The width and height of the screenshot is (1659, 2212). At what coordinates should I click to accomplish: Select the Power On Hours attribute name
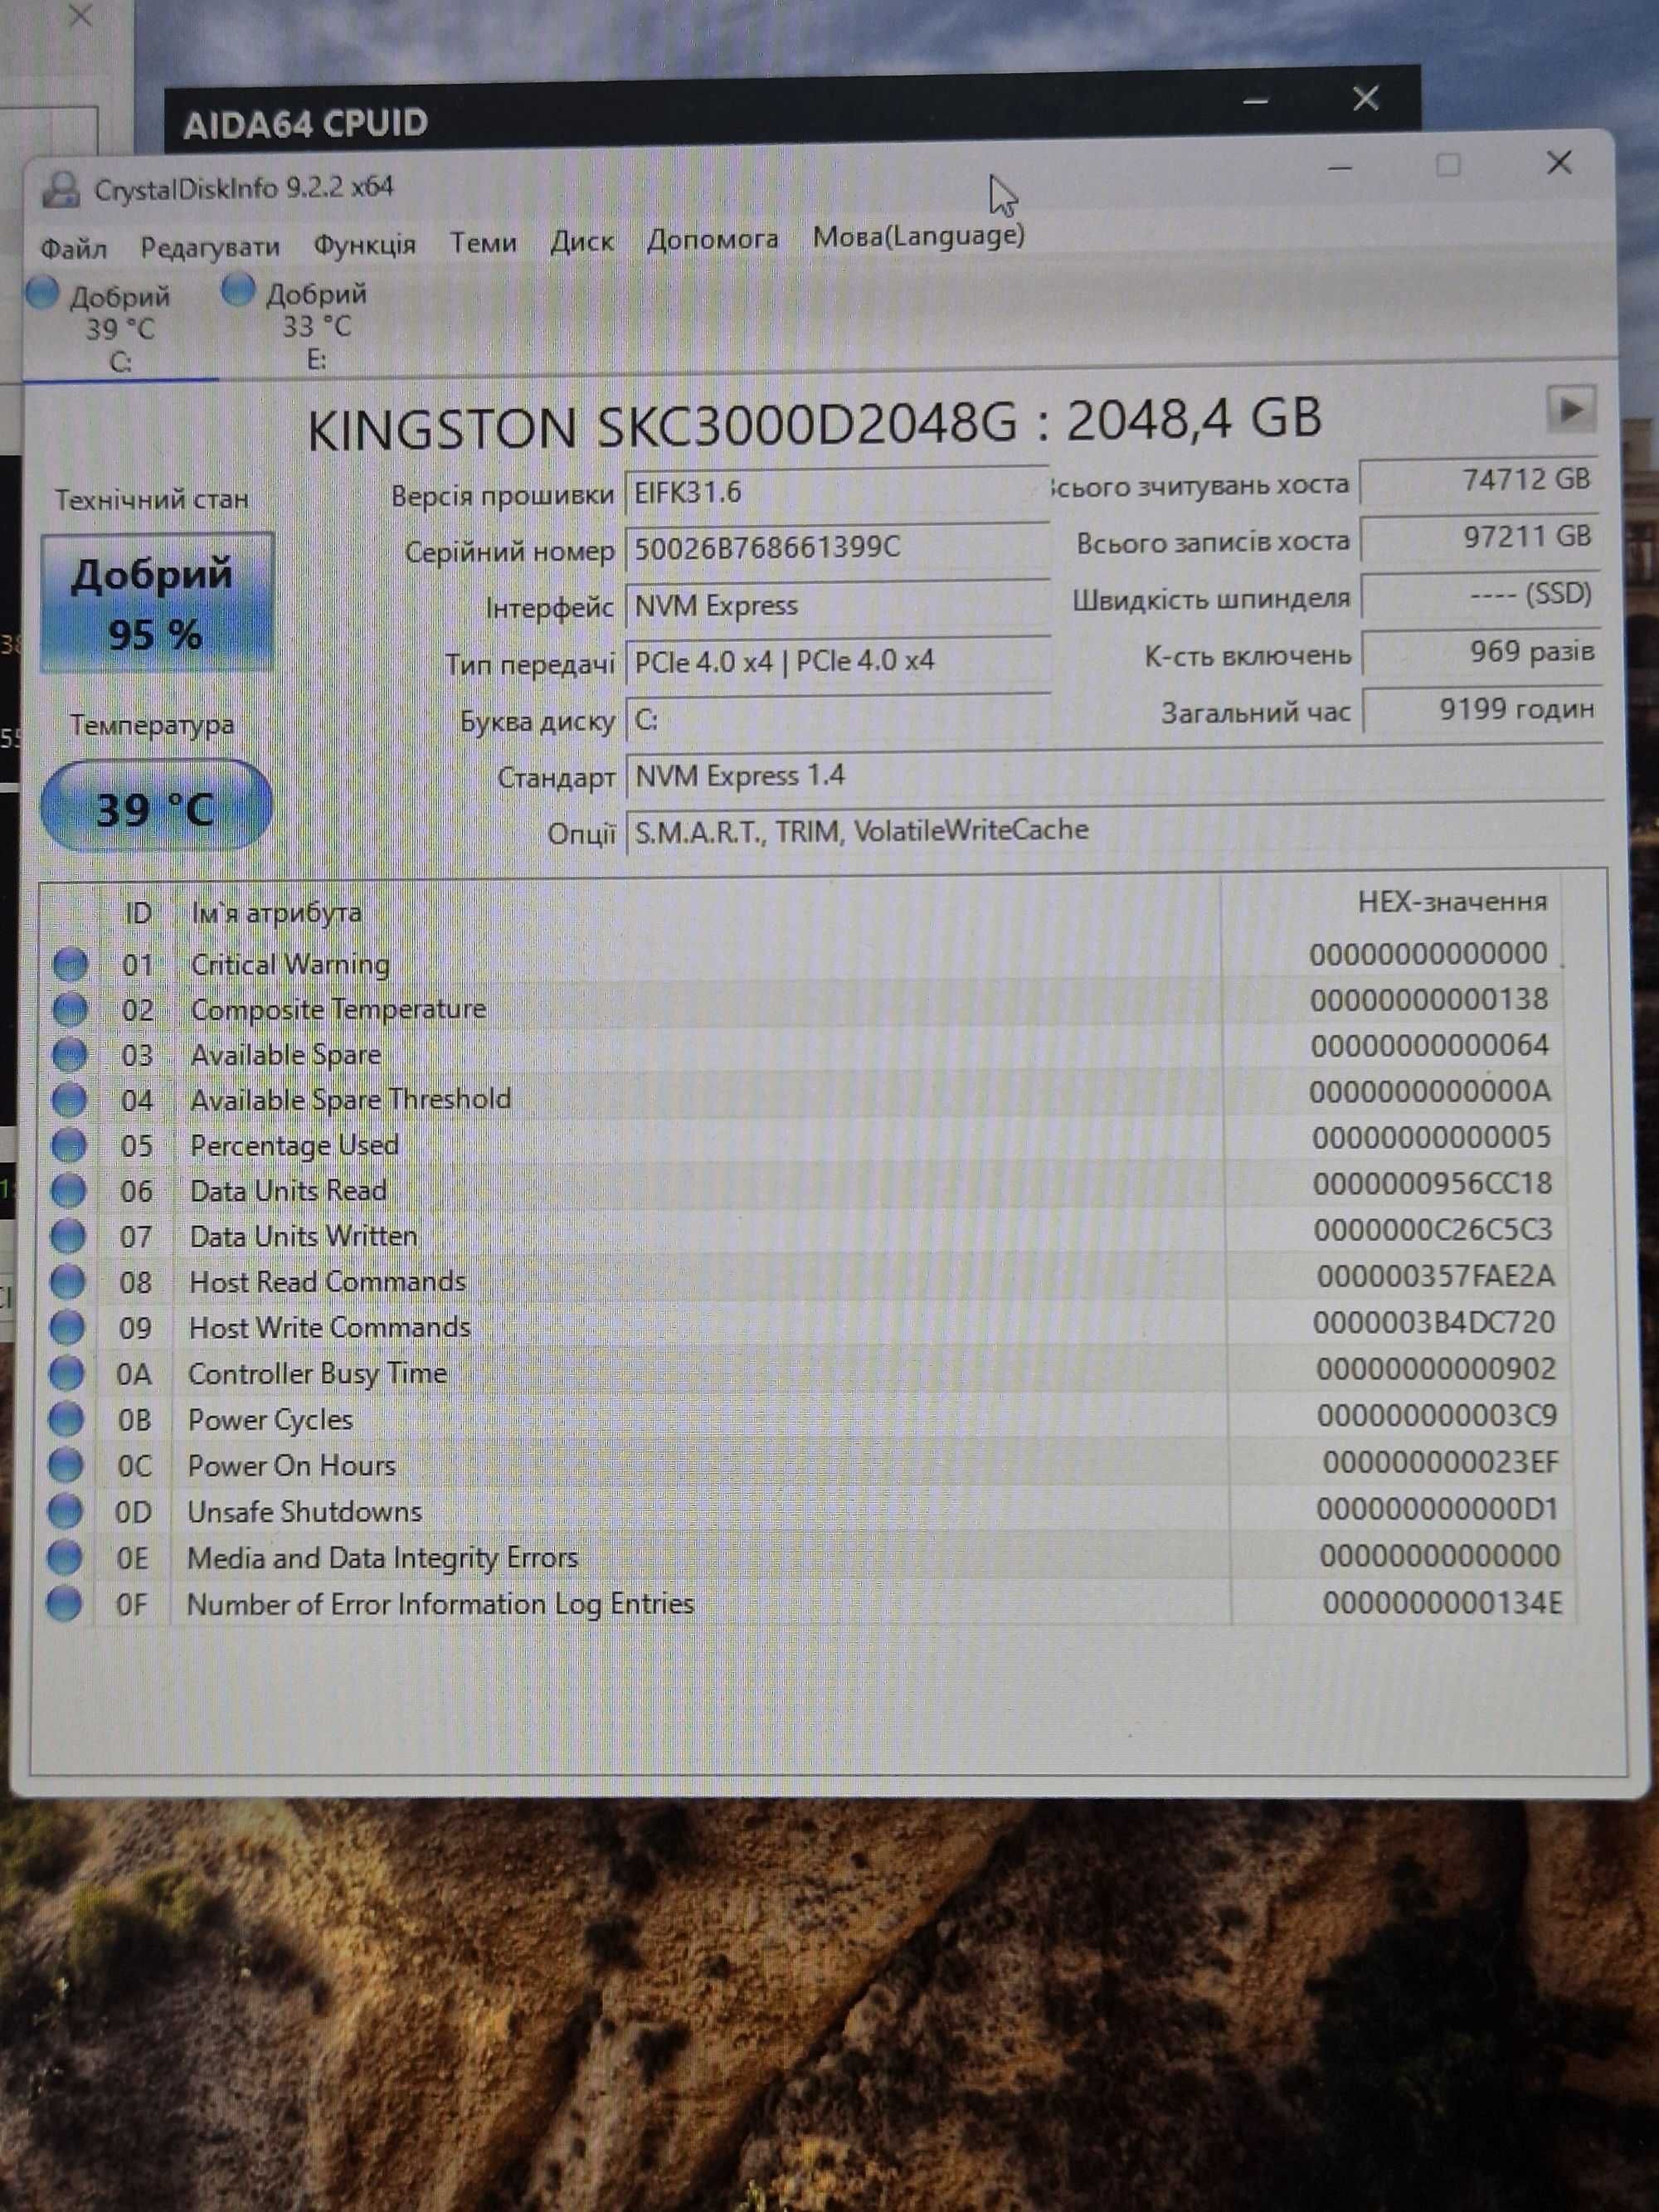click(291, 1466)
